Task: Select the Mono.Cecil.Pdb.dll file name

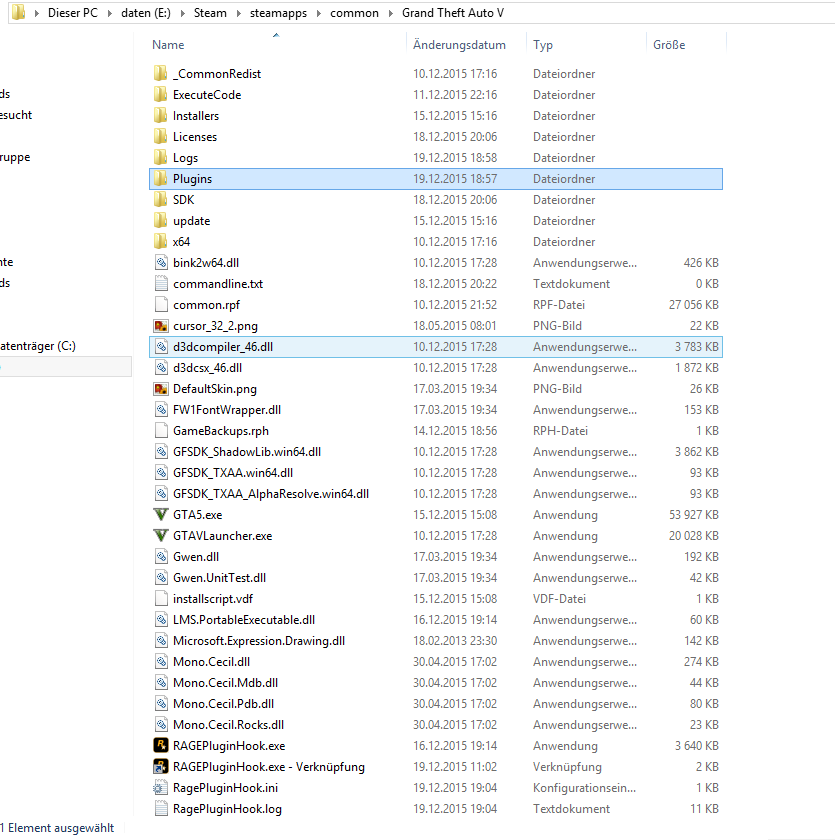Action: coord(223,703)
